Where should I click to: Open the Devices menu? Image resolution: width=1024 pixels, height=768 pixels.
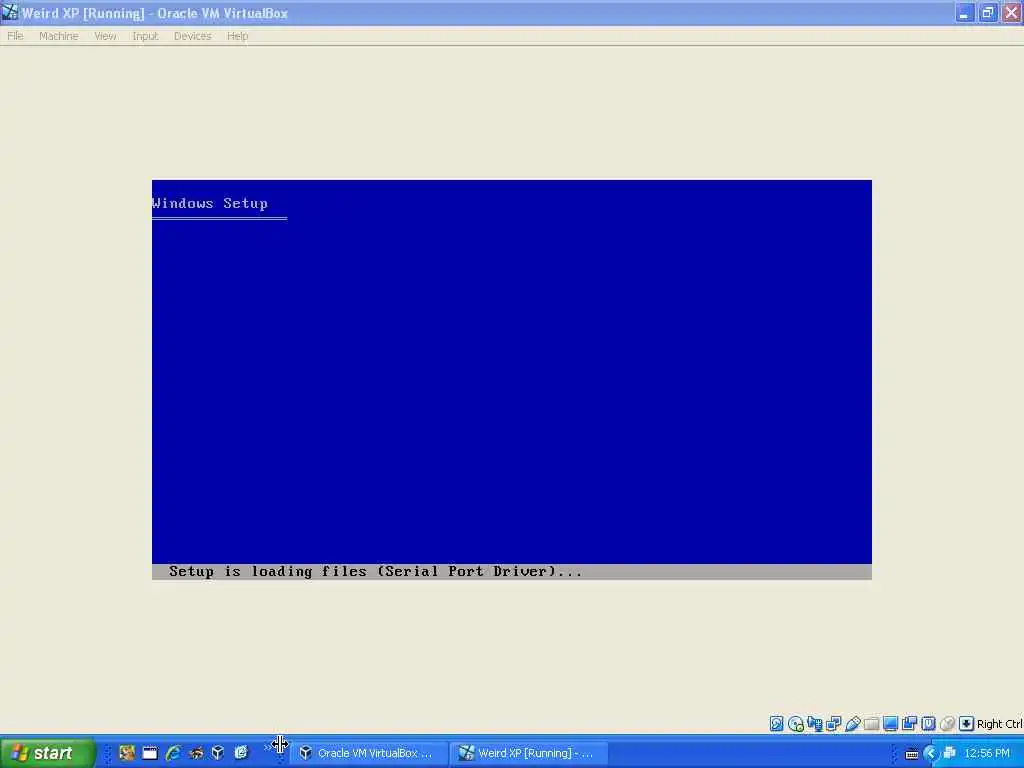point(193,36)
